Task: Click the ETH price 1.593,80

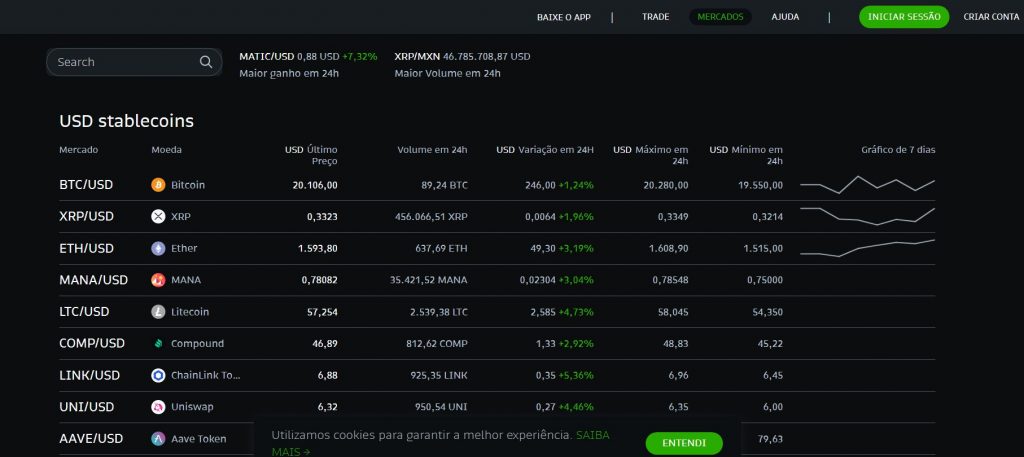Action: pyautogui.click(x=317, y=248)
